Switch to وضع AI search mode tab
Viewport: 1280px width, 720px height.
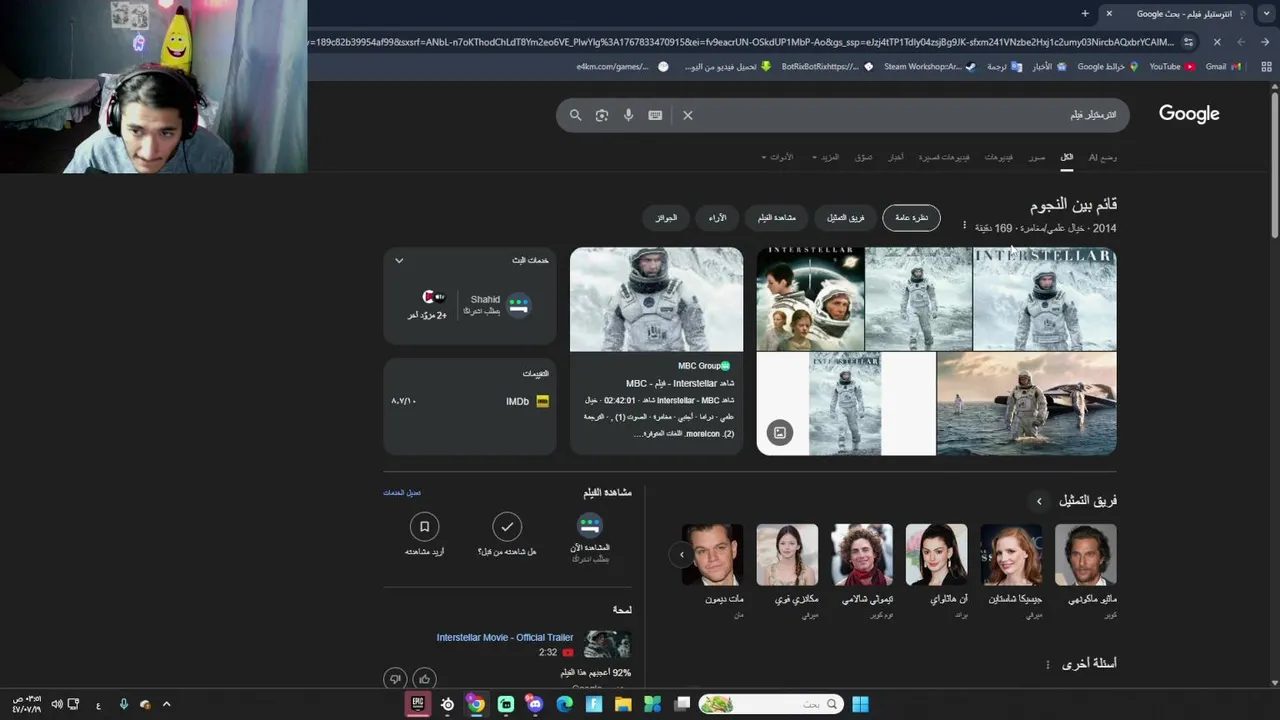coord(1103,157)
